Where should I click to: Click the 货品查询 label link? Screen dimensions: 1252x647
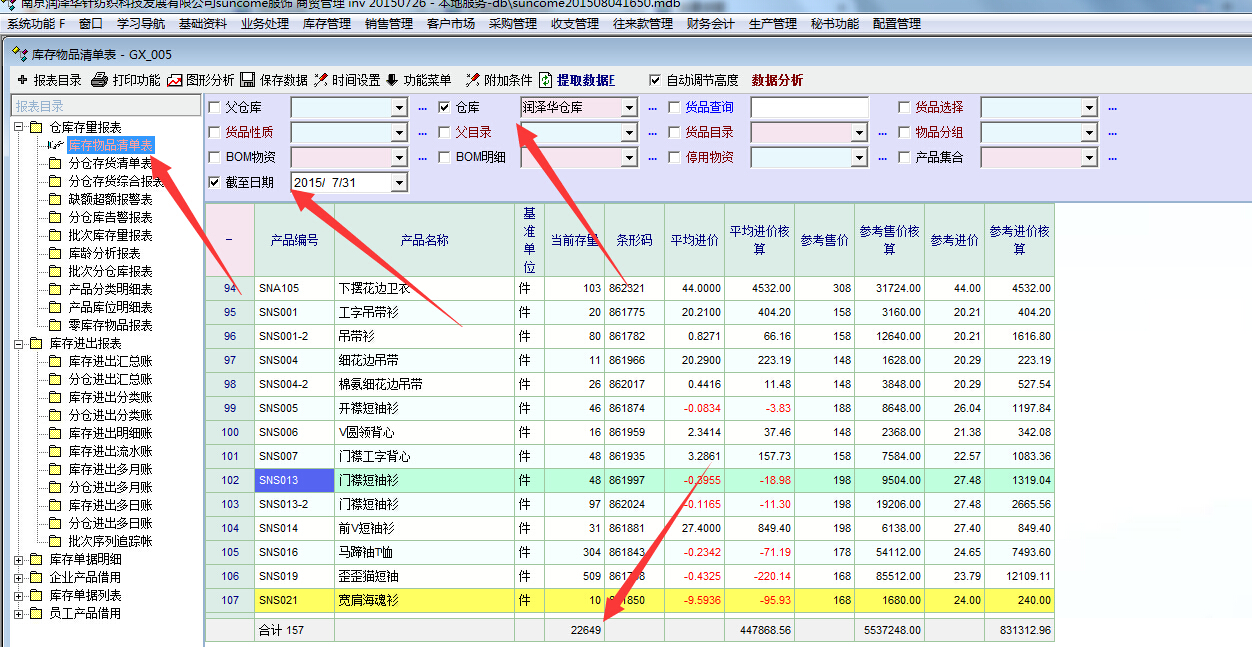click(x=709, y=107)
